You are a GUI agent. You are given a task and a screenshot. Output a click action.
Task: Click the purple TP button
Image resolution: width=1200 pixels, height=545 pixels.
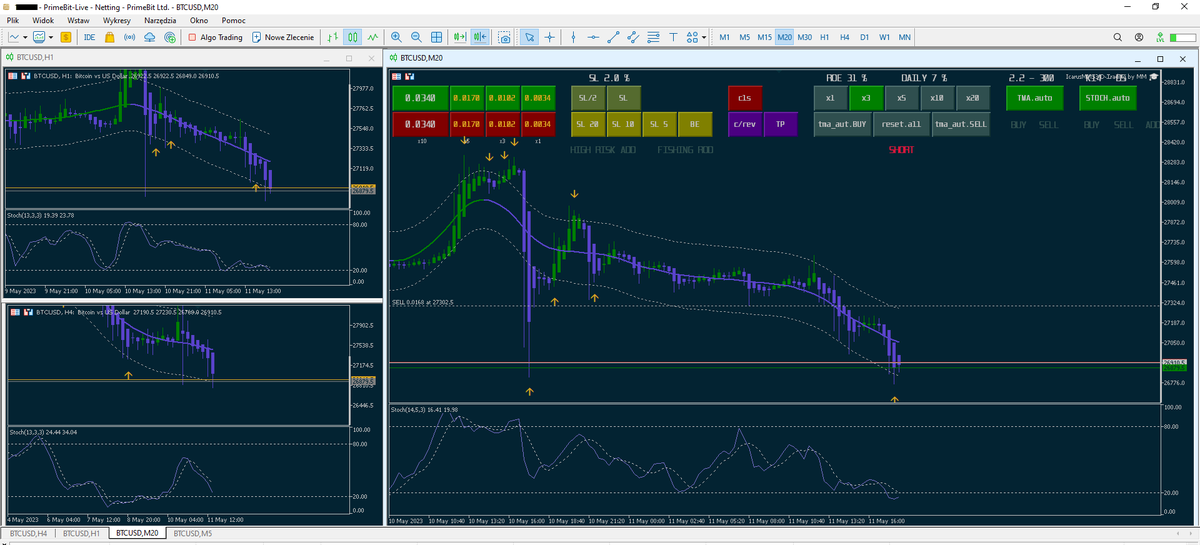click(x=780, y=124)
